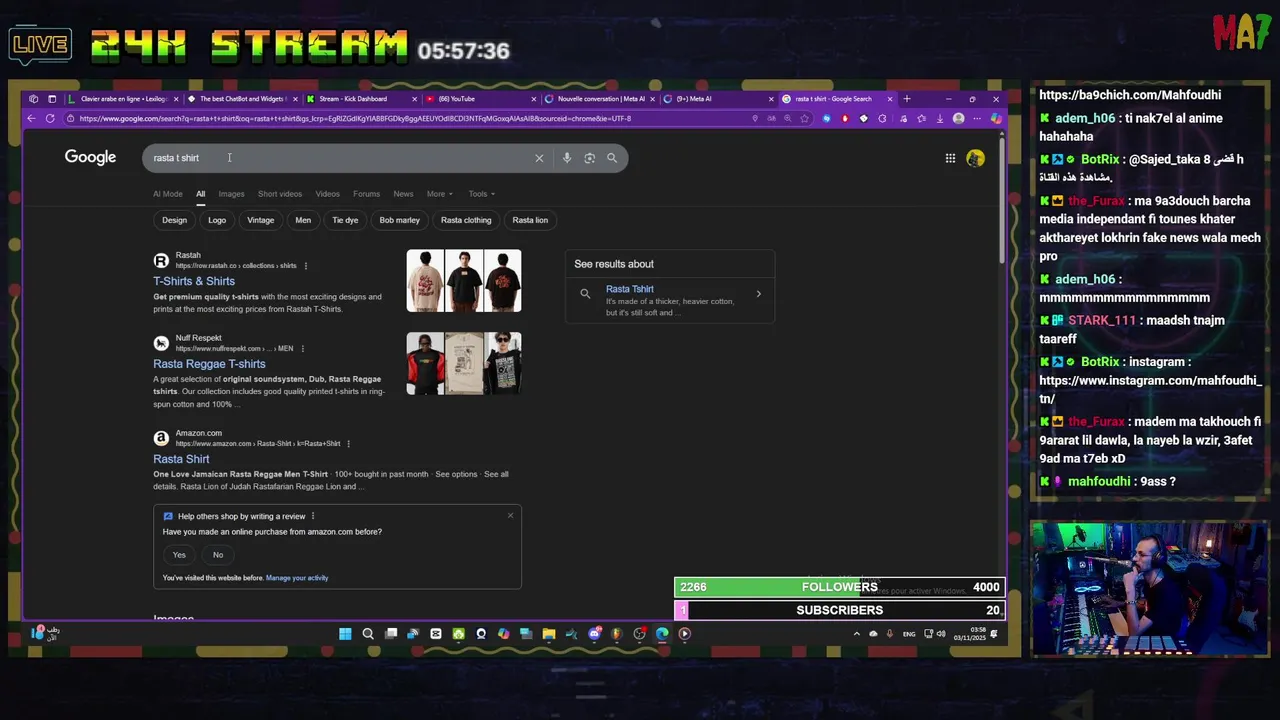Open the Rastah shirt thumbnails image
The height and width of the screenshot is (720, 1280).
(464, 281)
